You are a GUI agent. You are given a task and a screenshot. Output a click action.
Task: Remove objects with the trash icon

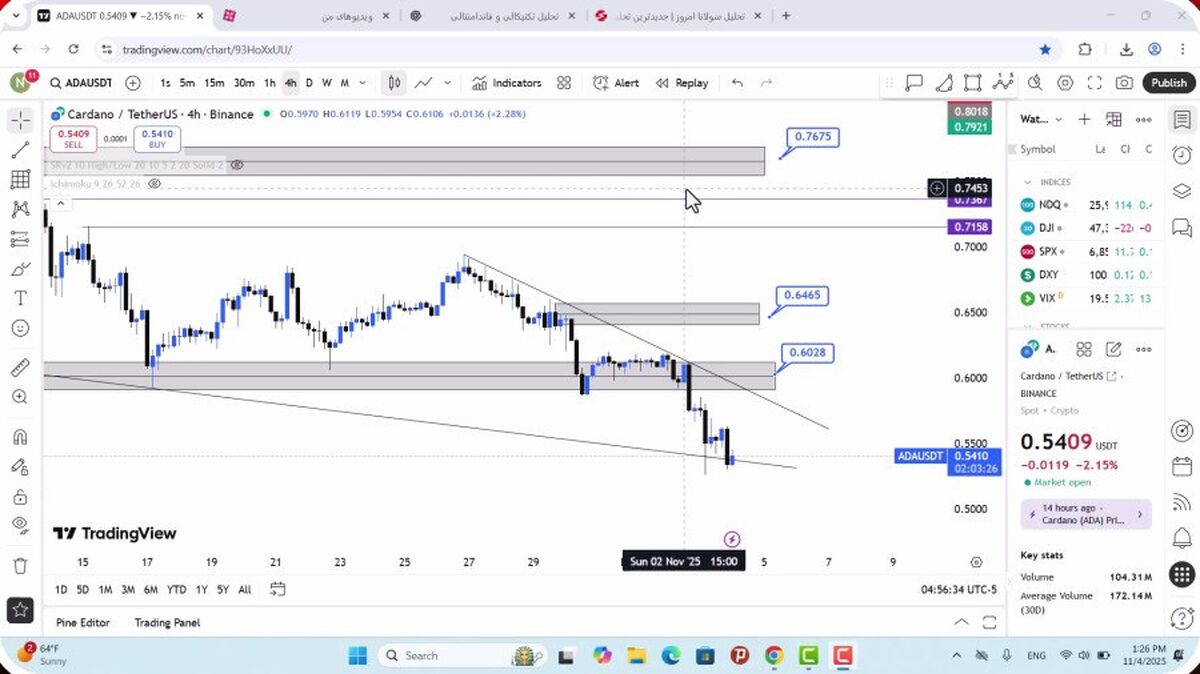(x=20, y=566)
